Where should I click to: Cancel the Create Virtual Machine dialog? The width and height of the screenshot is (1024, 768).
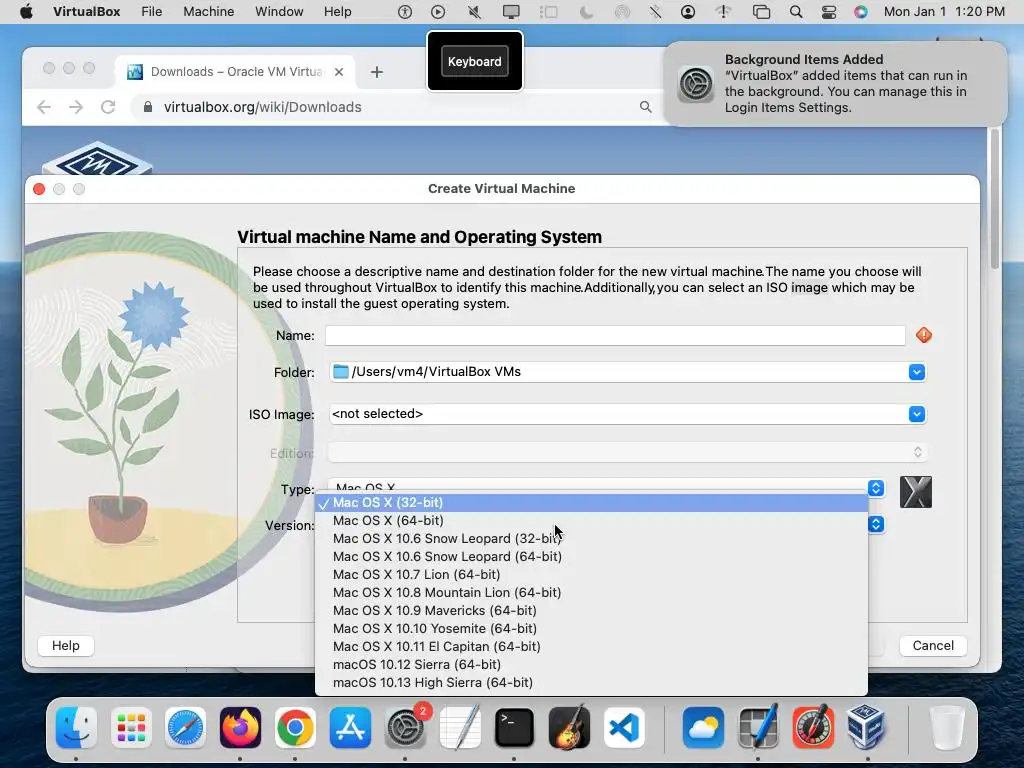pos(933,646)
